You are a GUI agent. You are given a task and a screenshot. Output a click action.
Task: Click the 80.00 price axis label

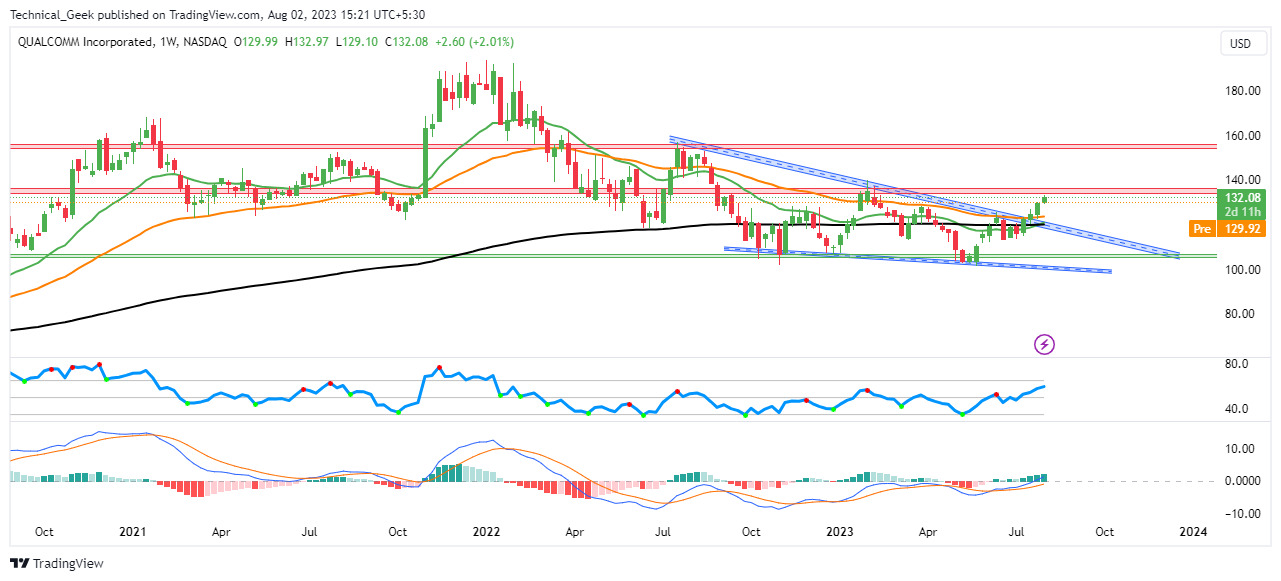coord(1240,314)
